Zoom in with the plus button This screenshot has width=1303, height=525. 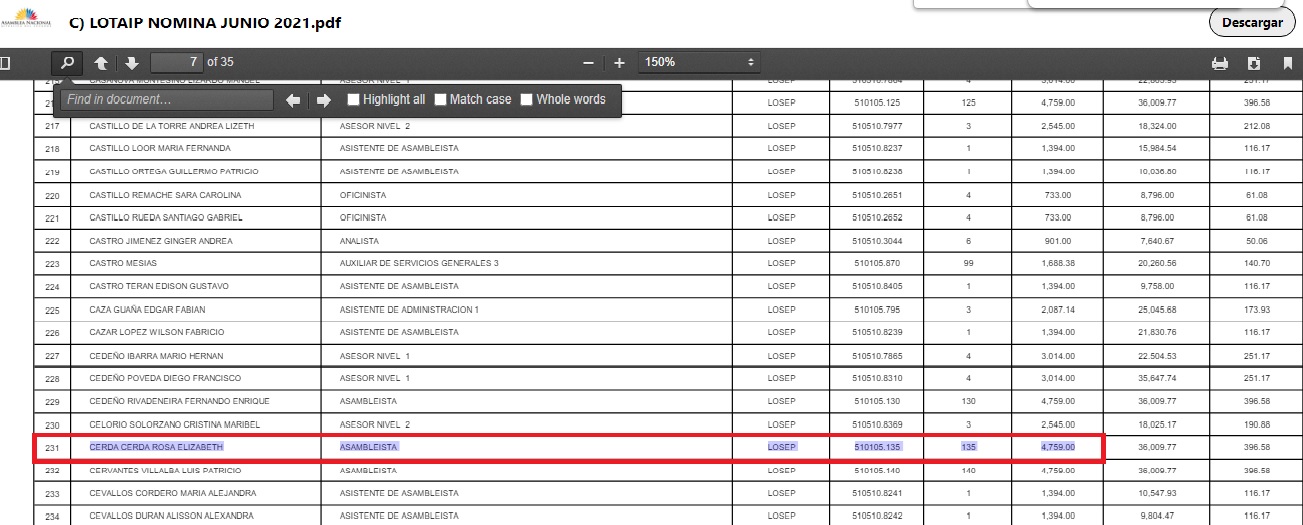click(619, 62)
